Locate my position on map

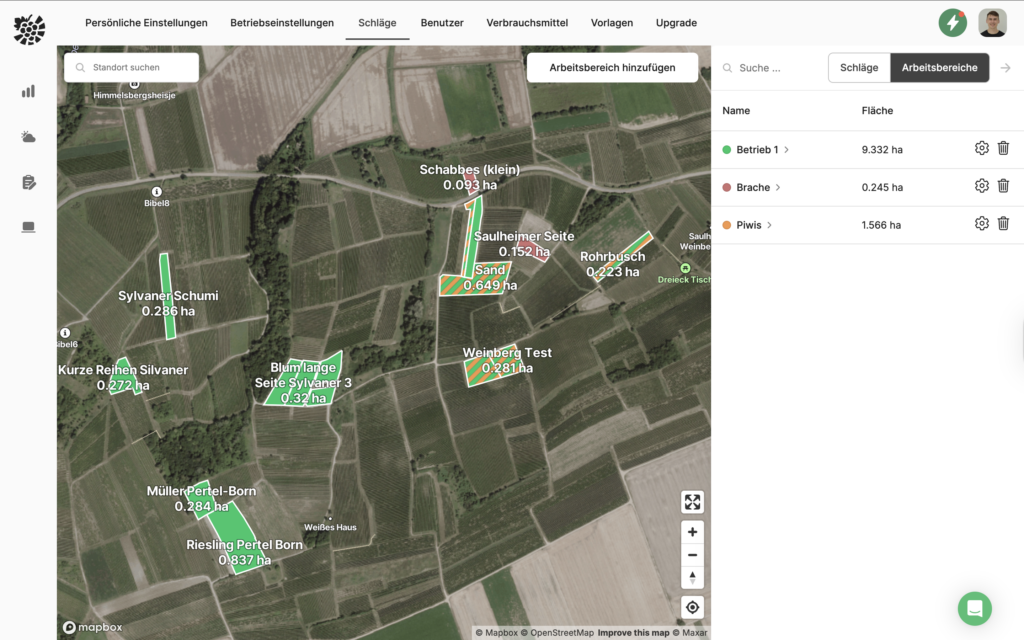click(x=692, y=607)
